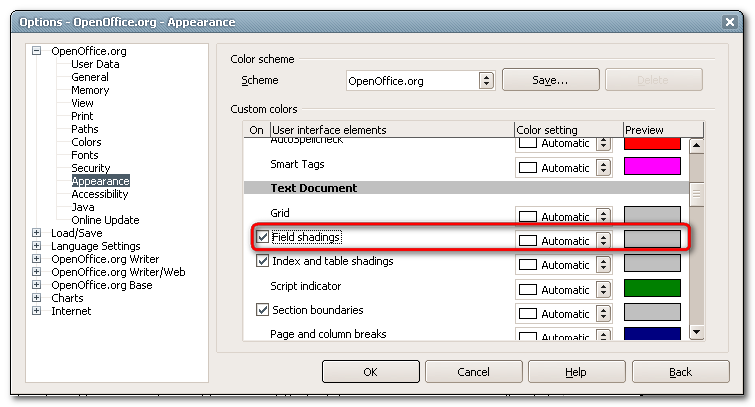Click the On column header
Viewport: 755px width, 407px height.
pyautogui.click(x=257, y=130)
